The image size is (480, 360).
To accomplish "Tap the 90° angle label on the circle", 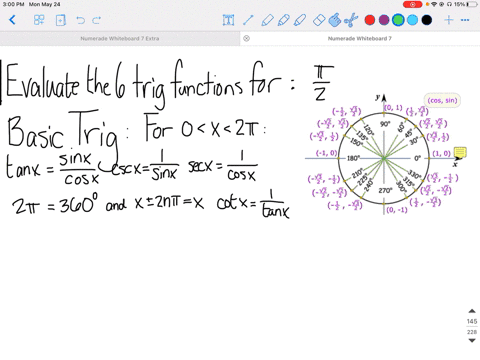I will [385, 124].
